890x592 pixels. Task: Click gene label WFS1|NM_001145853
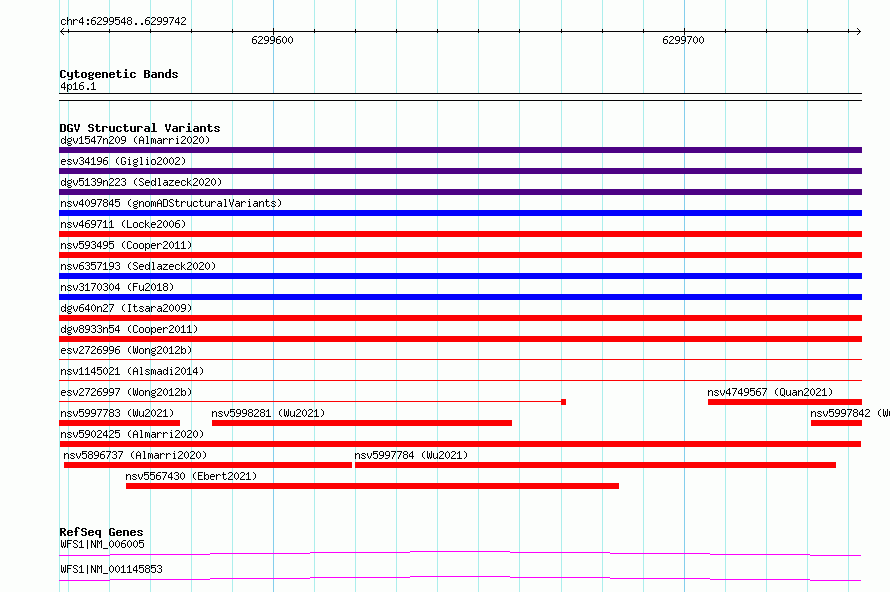tap(111, 569)
